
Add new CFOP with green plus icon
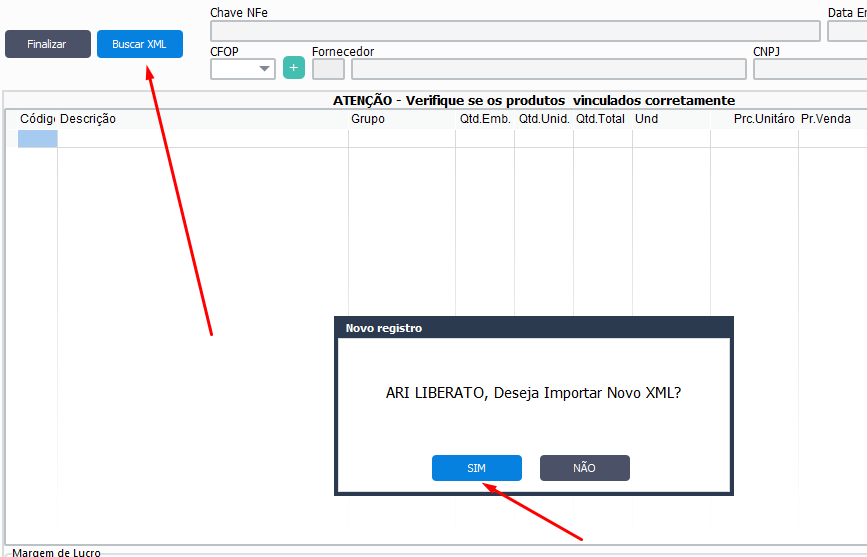click(x=294, y=68)
